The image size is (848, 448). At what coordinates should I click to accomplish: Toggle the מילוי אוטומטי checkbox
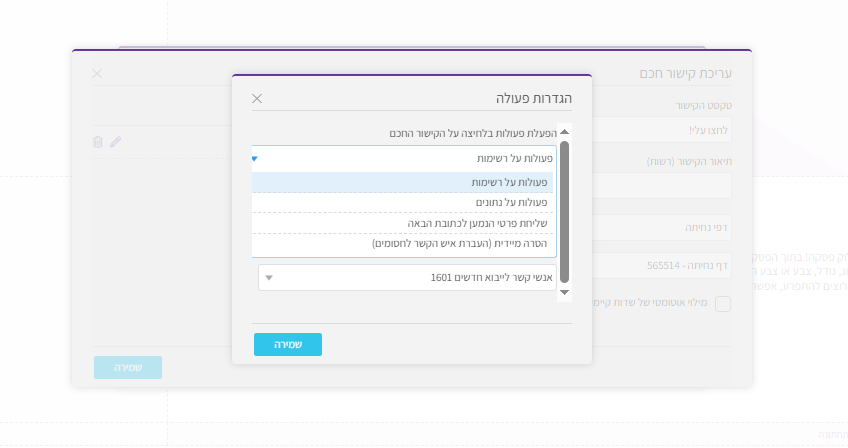722,304
